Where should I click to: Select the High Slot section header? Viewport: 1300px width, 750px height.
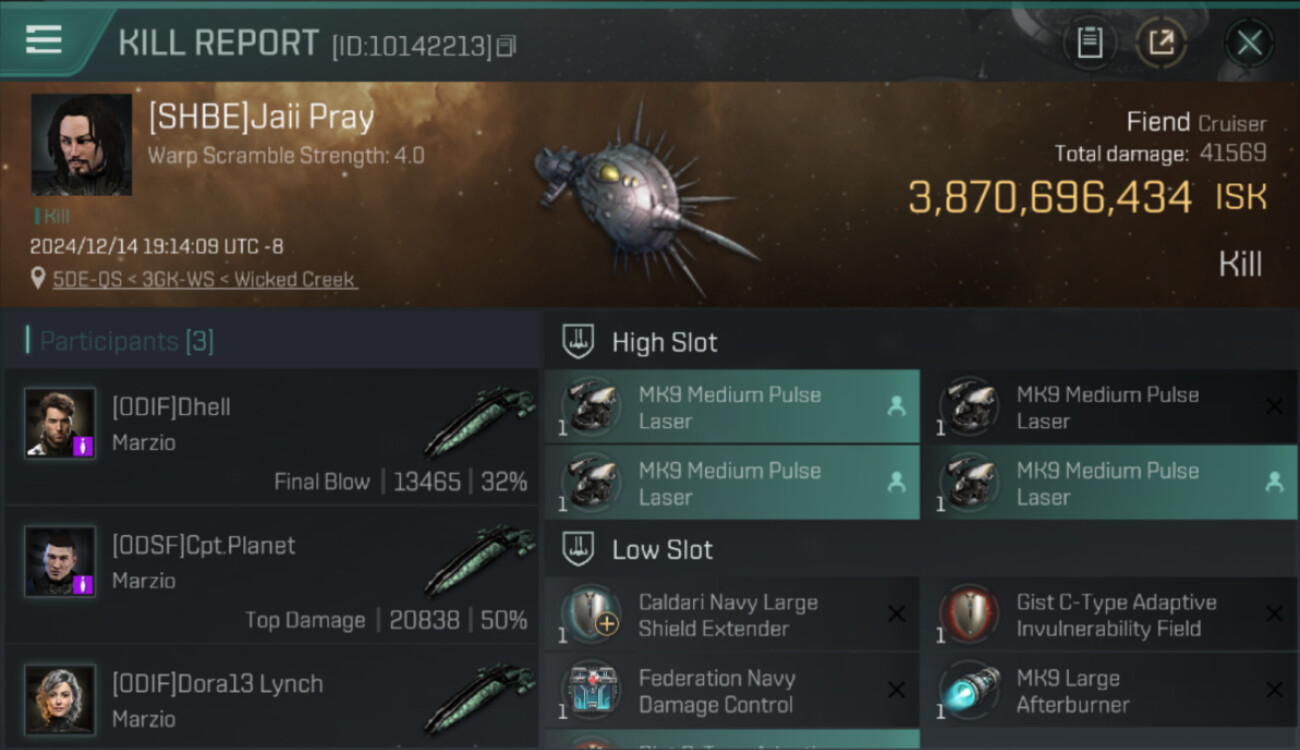click(664, 342)
